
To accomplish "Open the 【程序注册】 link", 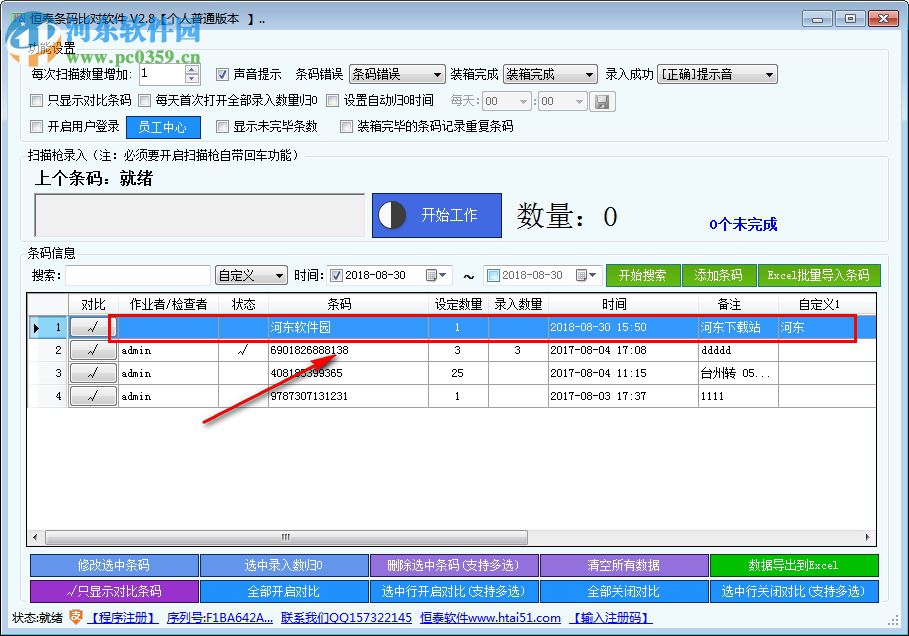I will coord(123,618).
